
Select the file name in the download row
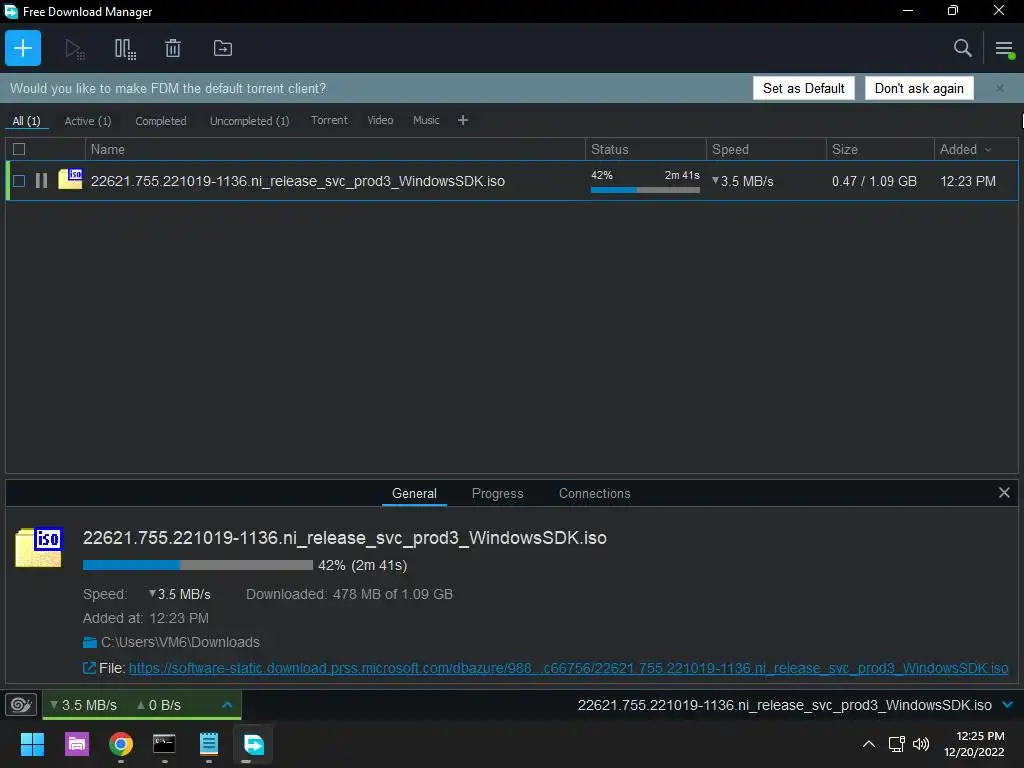click(x=298, y=181)
